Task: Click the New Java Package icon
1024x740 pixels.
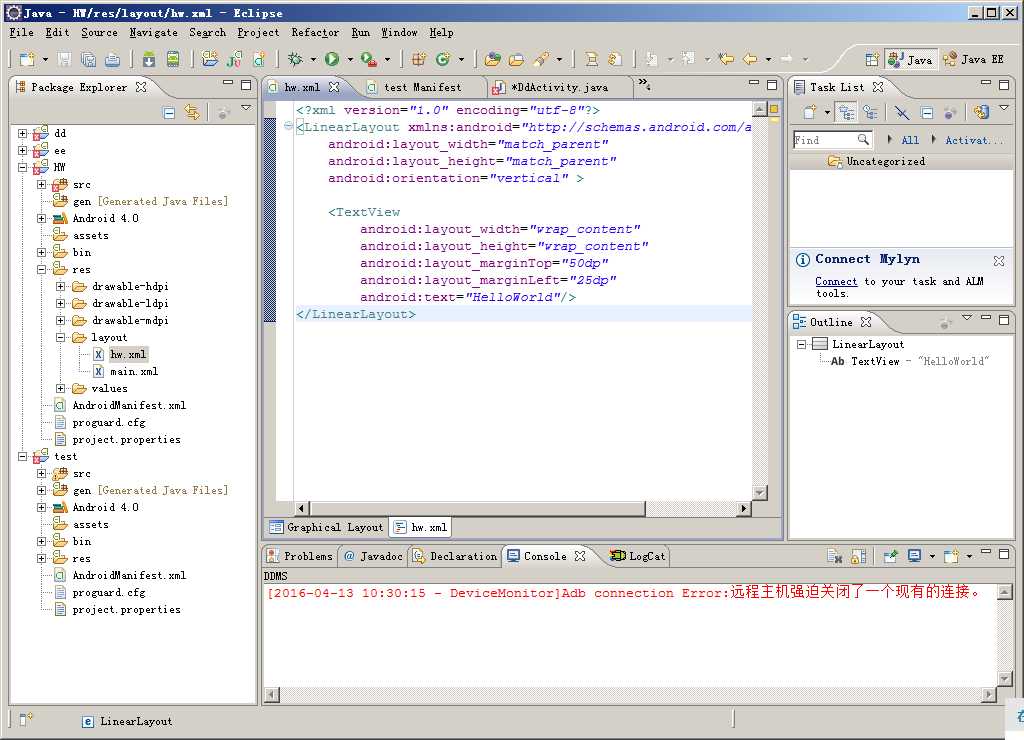Action: coord(419,59)
